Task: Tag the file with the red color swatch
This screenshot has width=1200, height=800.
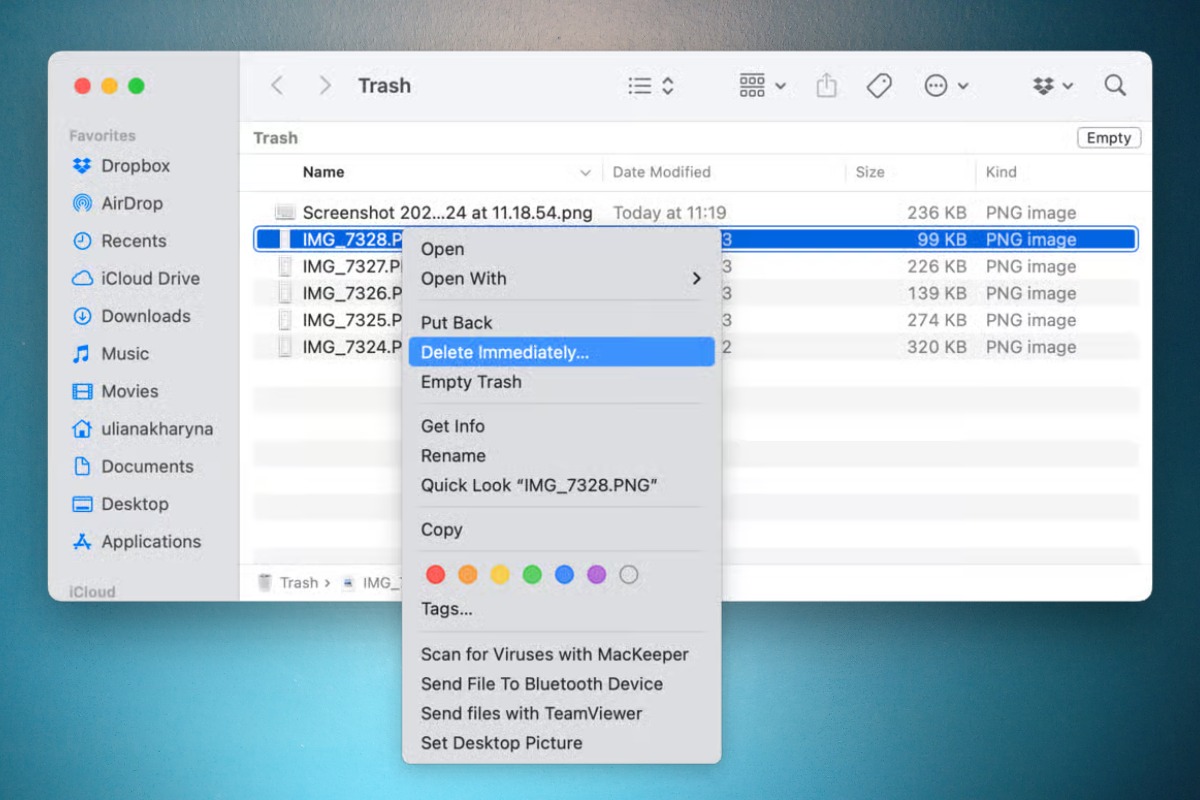Action: [435, 574]
